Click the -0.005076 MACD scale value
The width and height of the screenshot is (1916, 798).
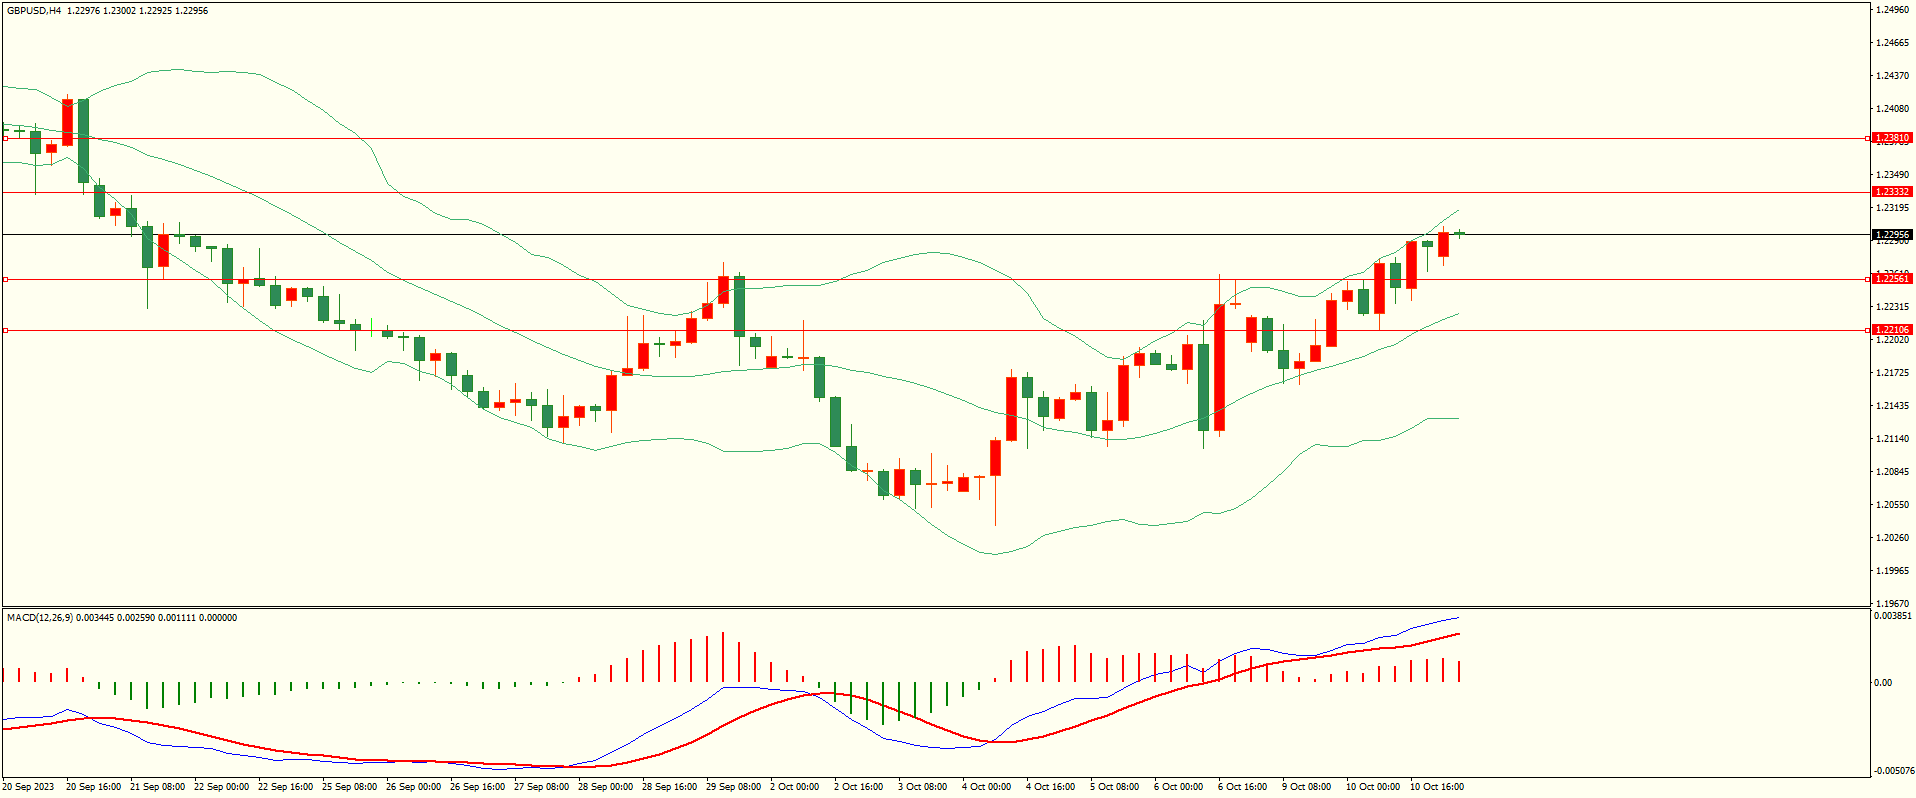[1892, 771]
